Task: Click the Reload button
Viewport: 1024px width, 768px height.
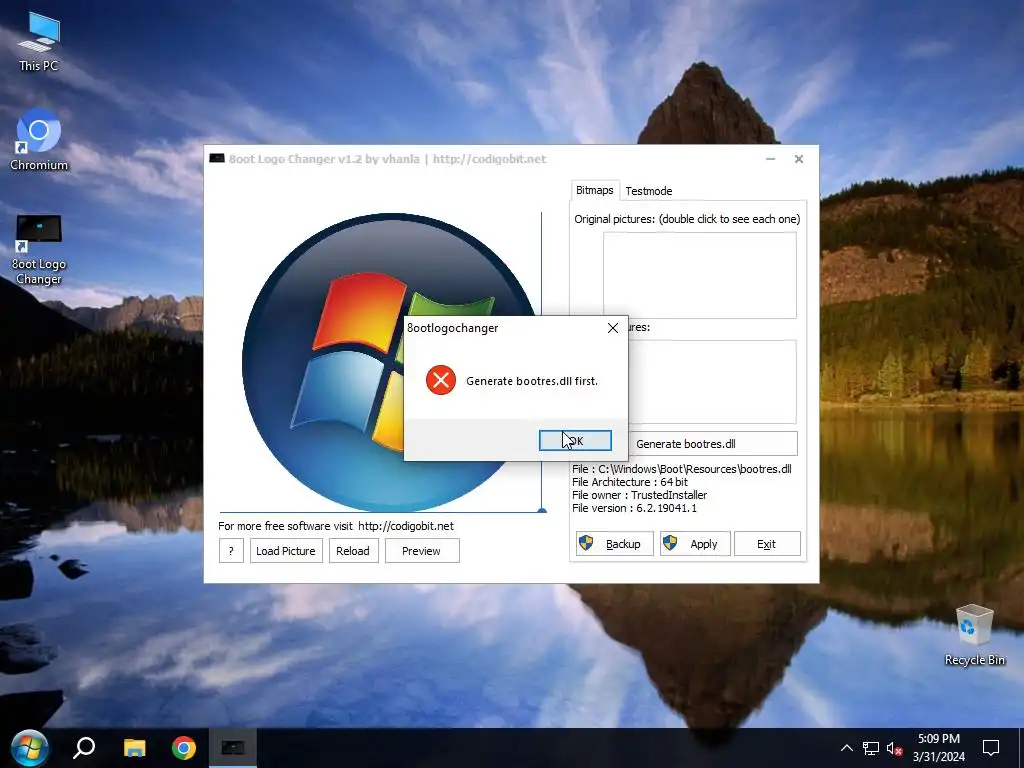Action: click(x=353, y=551)
